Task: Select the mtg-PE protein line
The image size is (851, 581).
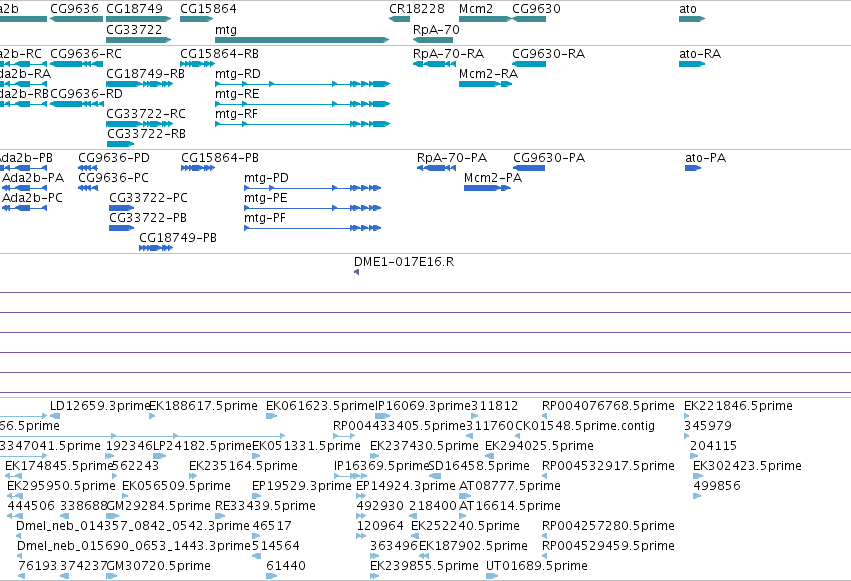Action: [x=313, y=208]
